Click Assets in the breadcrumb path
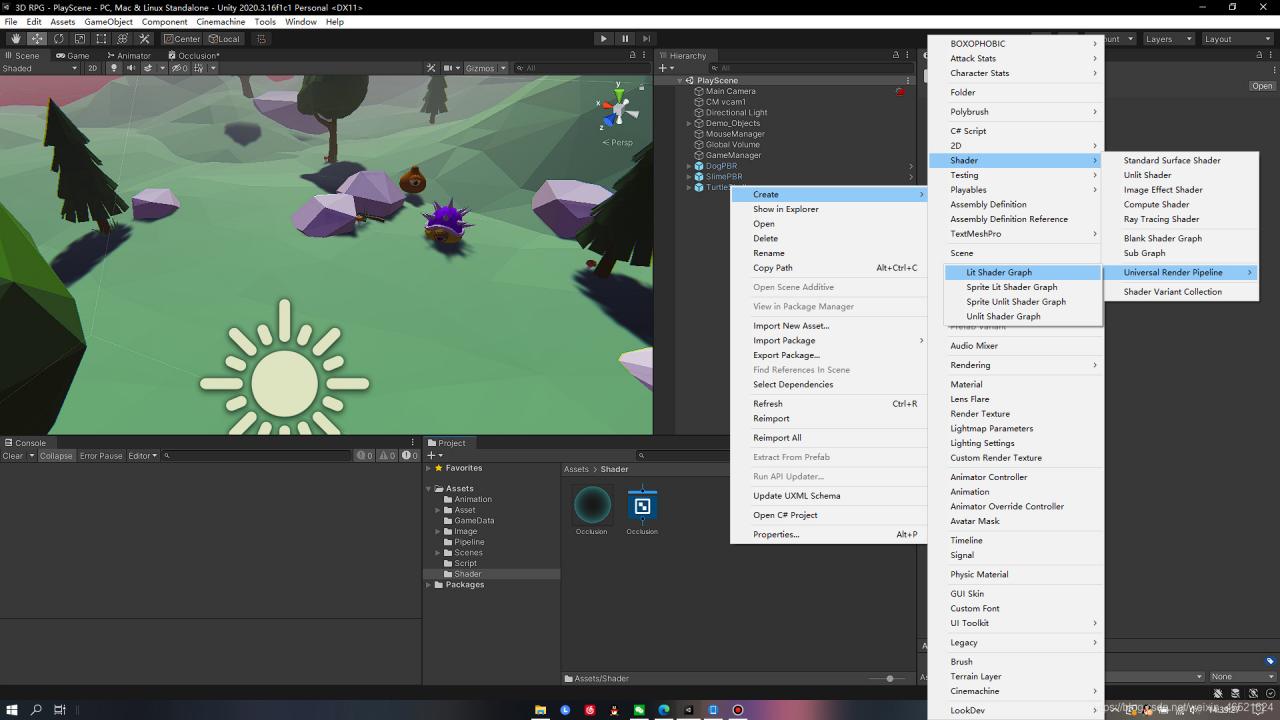Viewport: 1280px width, 720px height. click(576, 469)
